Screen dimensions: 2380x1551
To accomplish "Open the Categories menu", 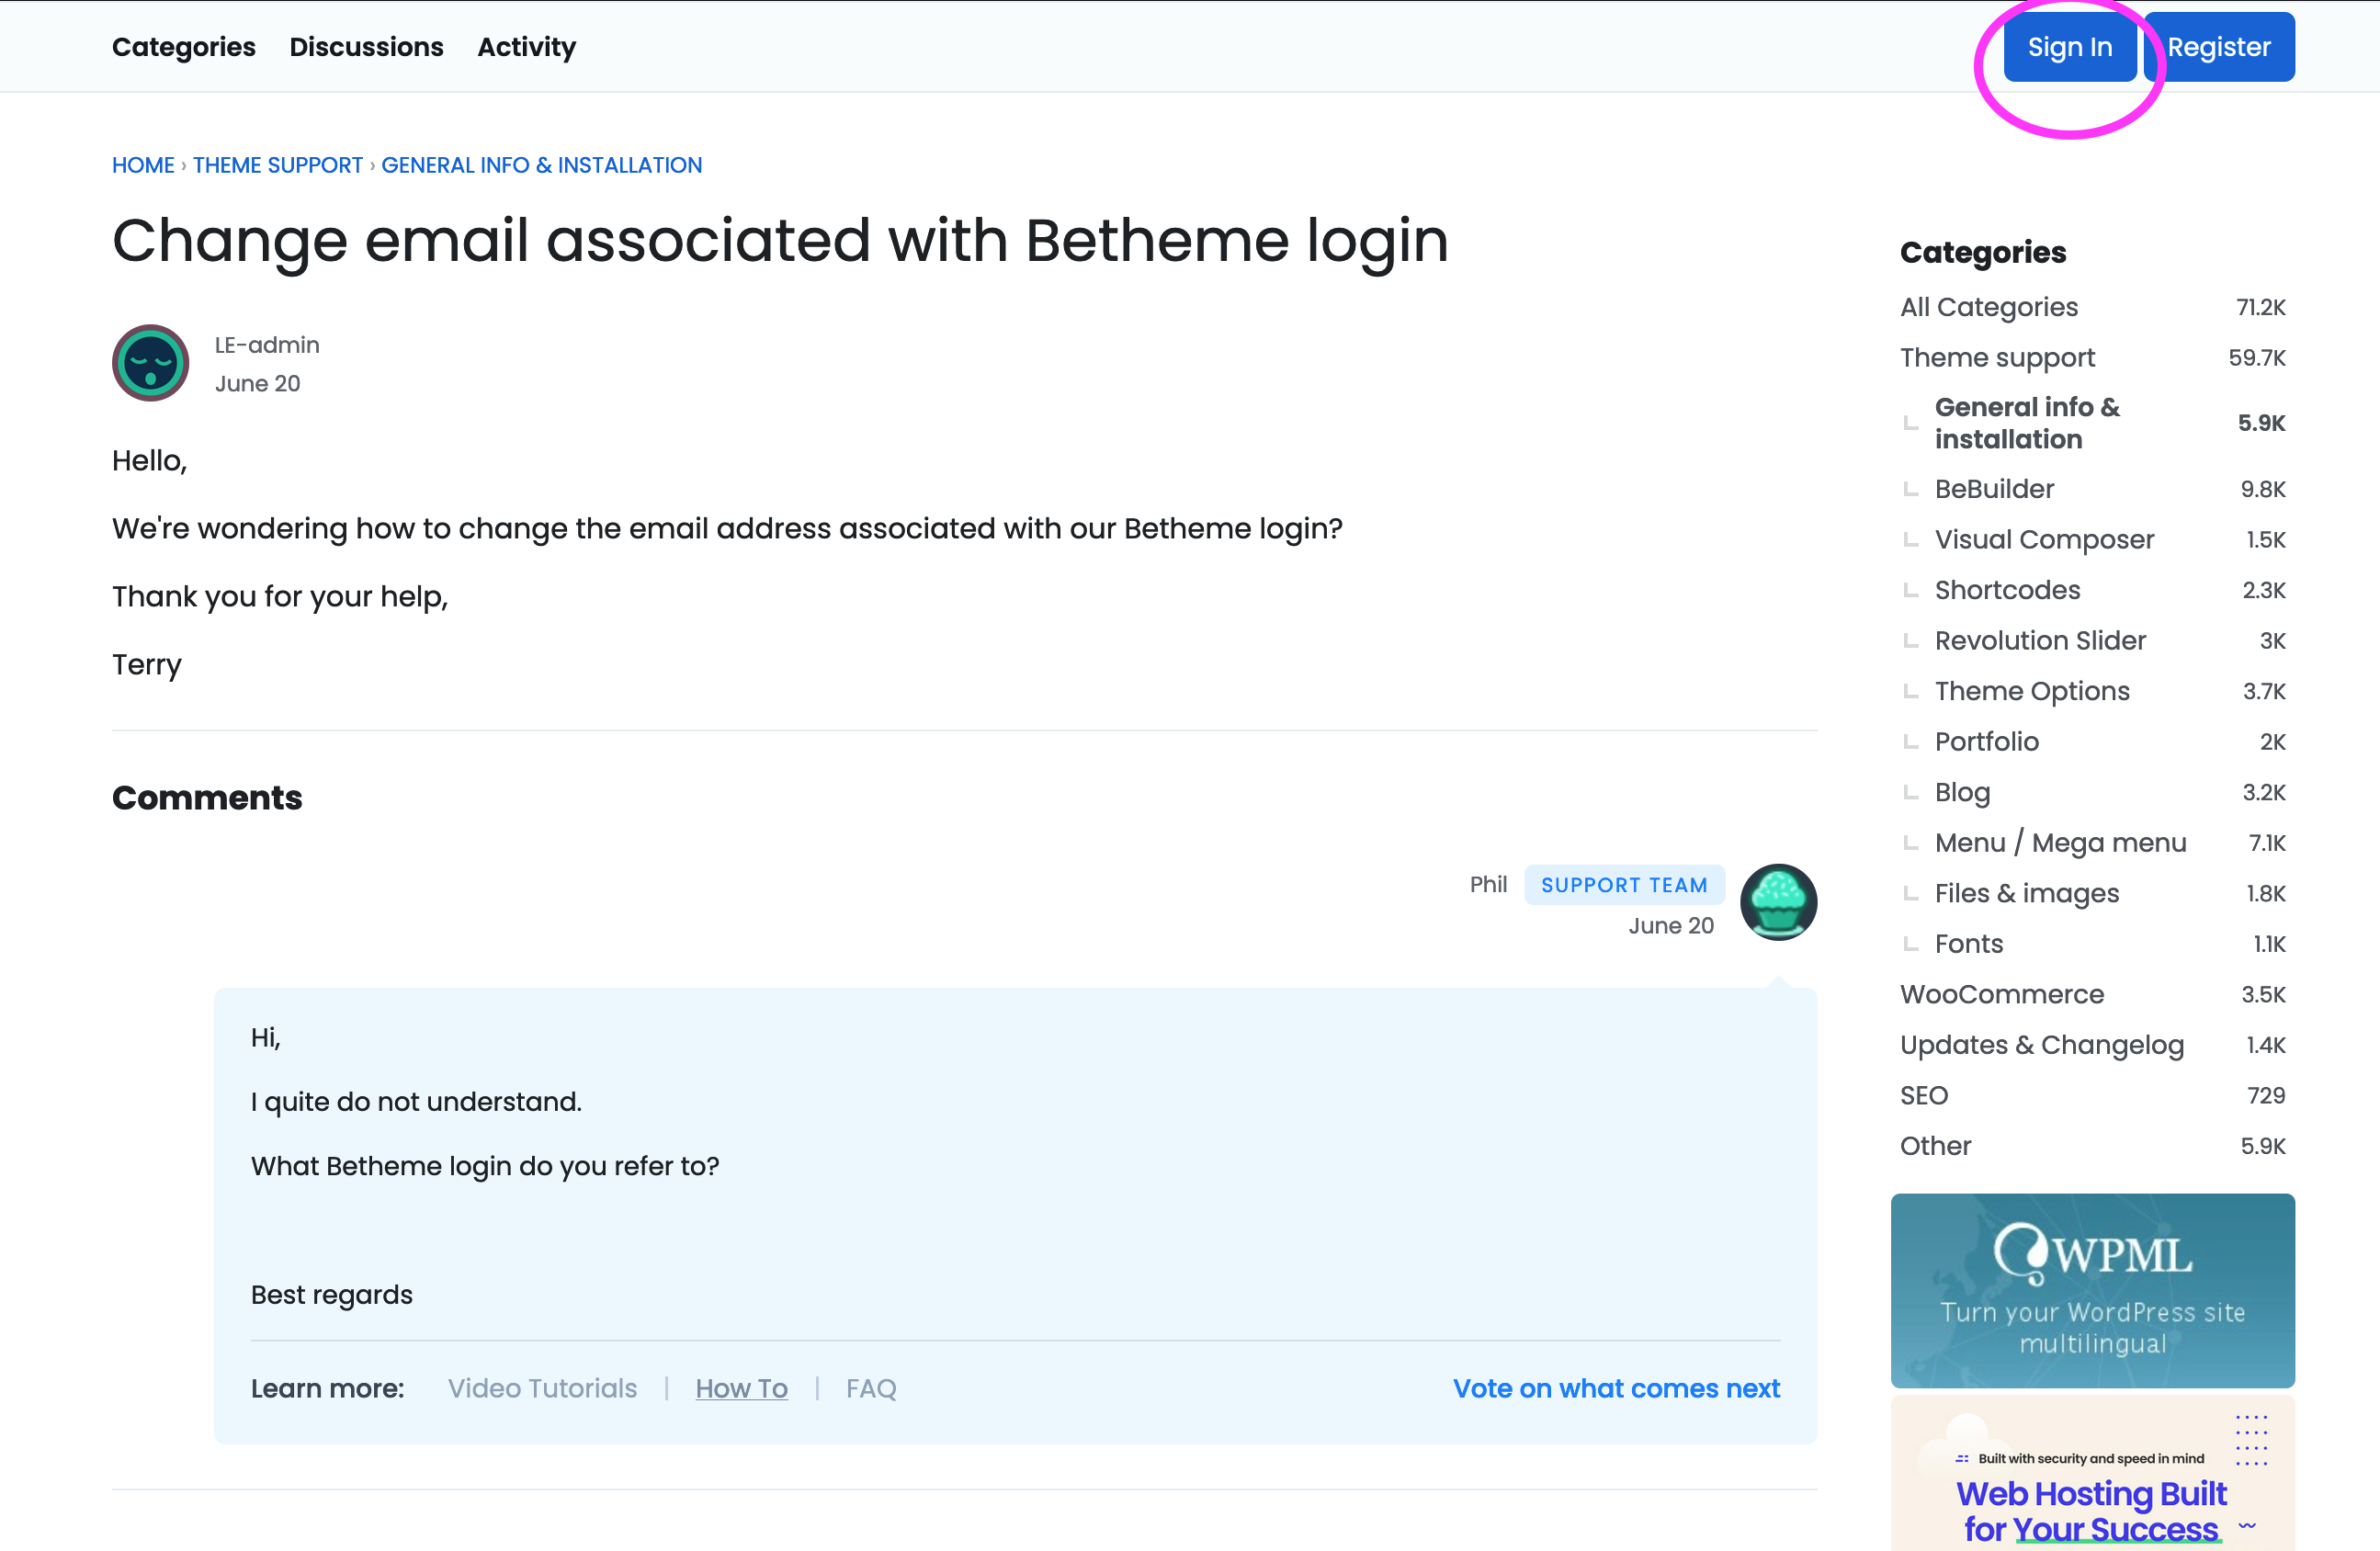I will pyautogui.click(x=184, y=47).
